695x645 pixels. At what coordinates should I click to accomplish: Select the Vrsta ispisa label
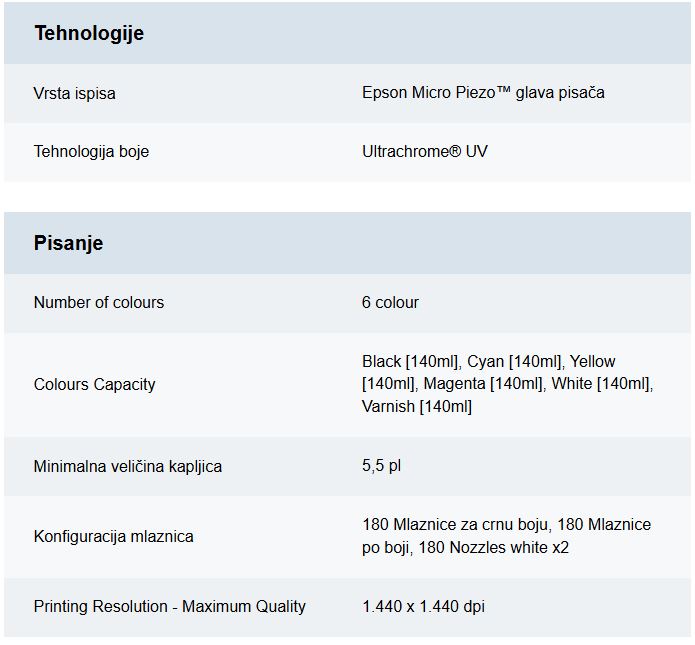74,94
